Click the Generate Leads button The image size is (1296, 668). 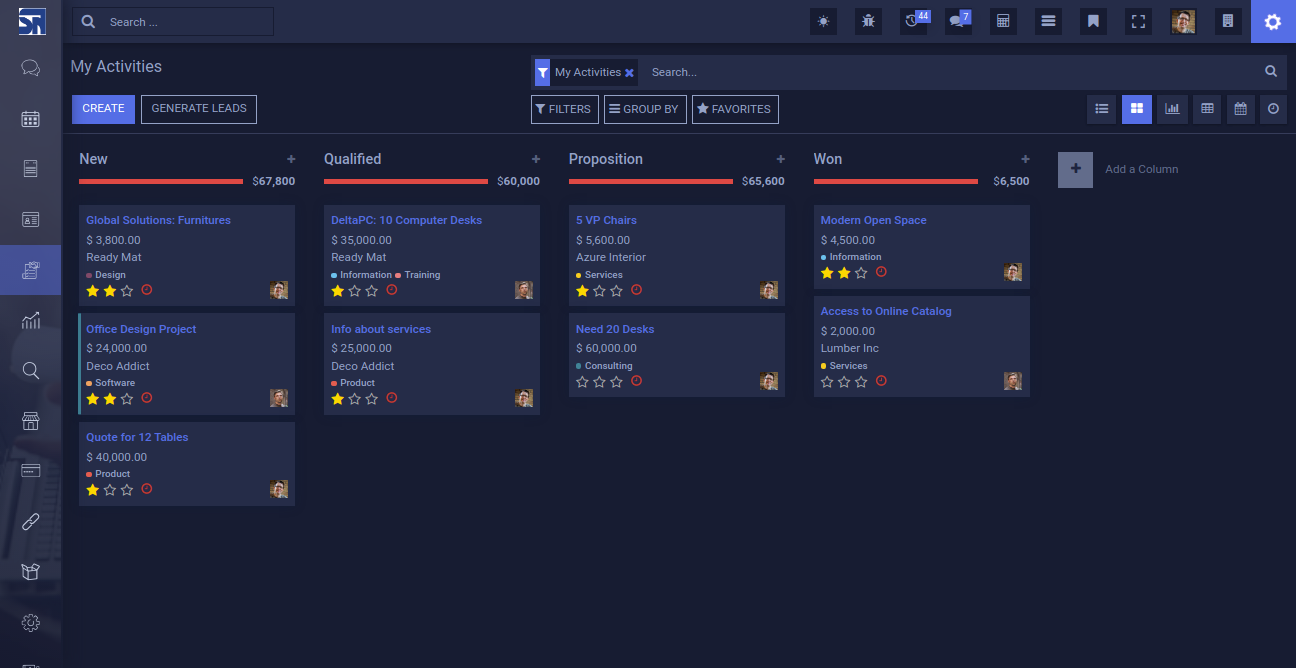pos(199,109)
